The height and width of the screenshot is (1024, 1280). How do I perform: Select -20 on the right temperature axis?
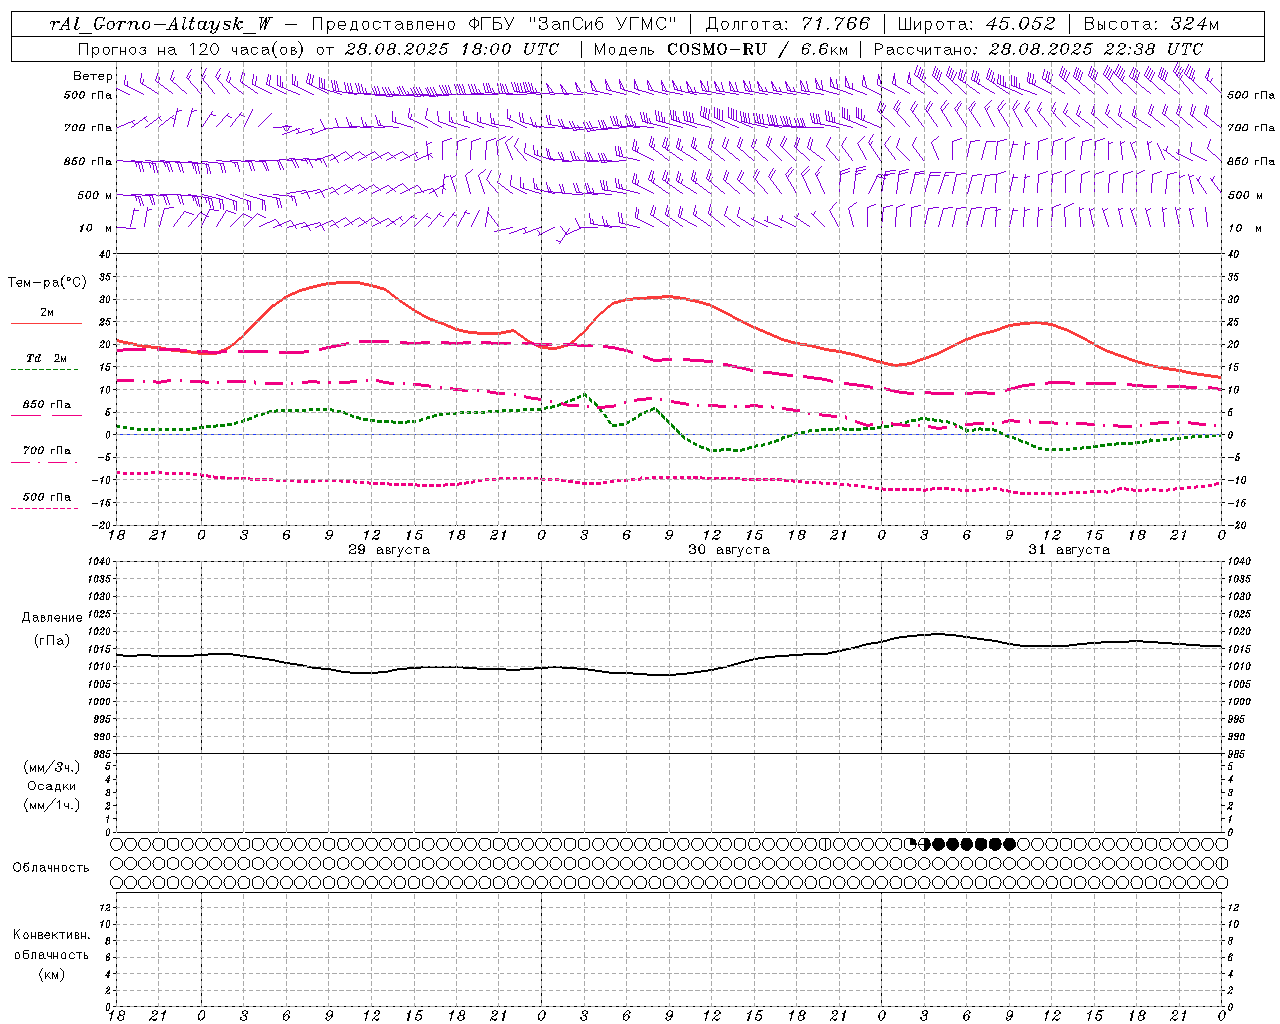pyautogui.click(x=1235, y=525)
